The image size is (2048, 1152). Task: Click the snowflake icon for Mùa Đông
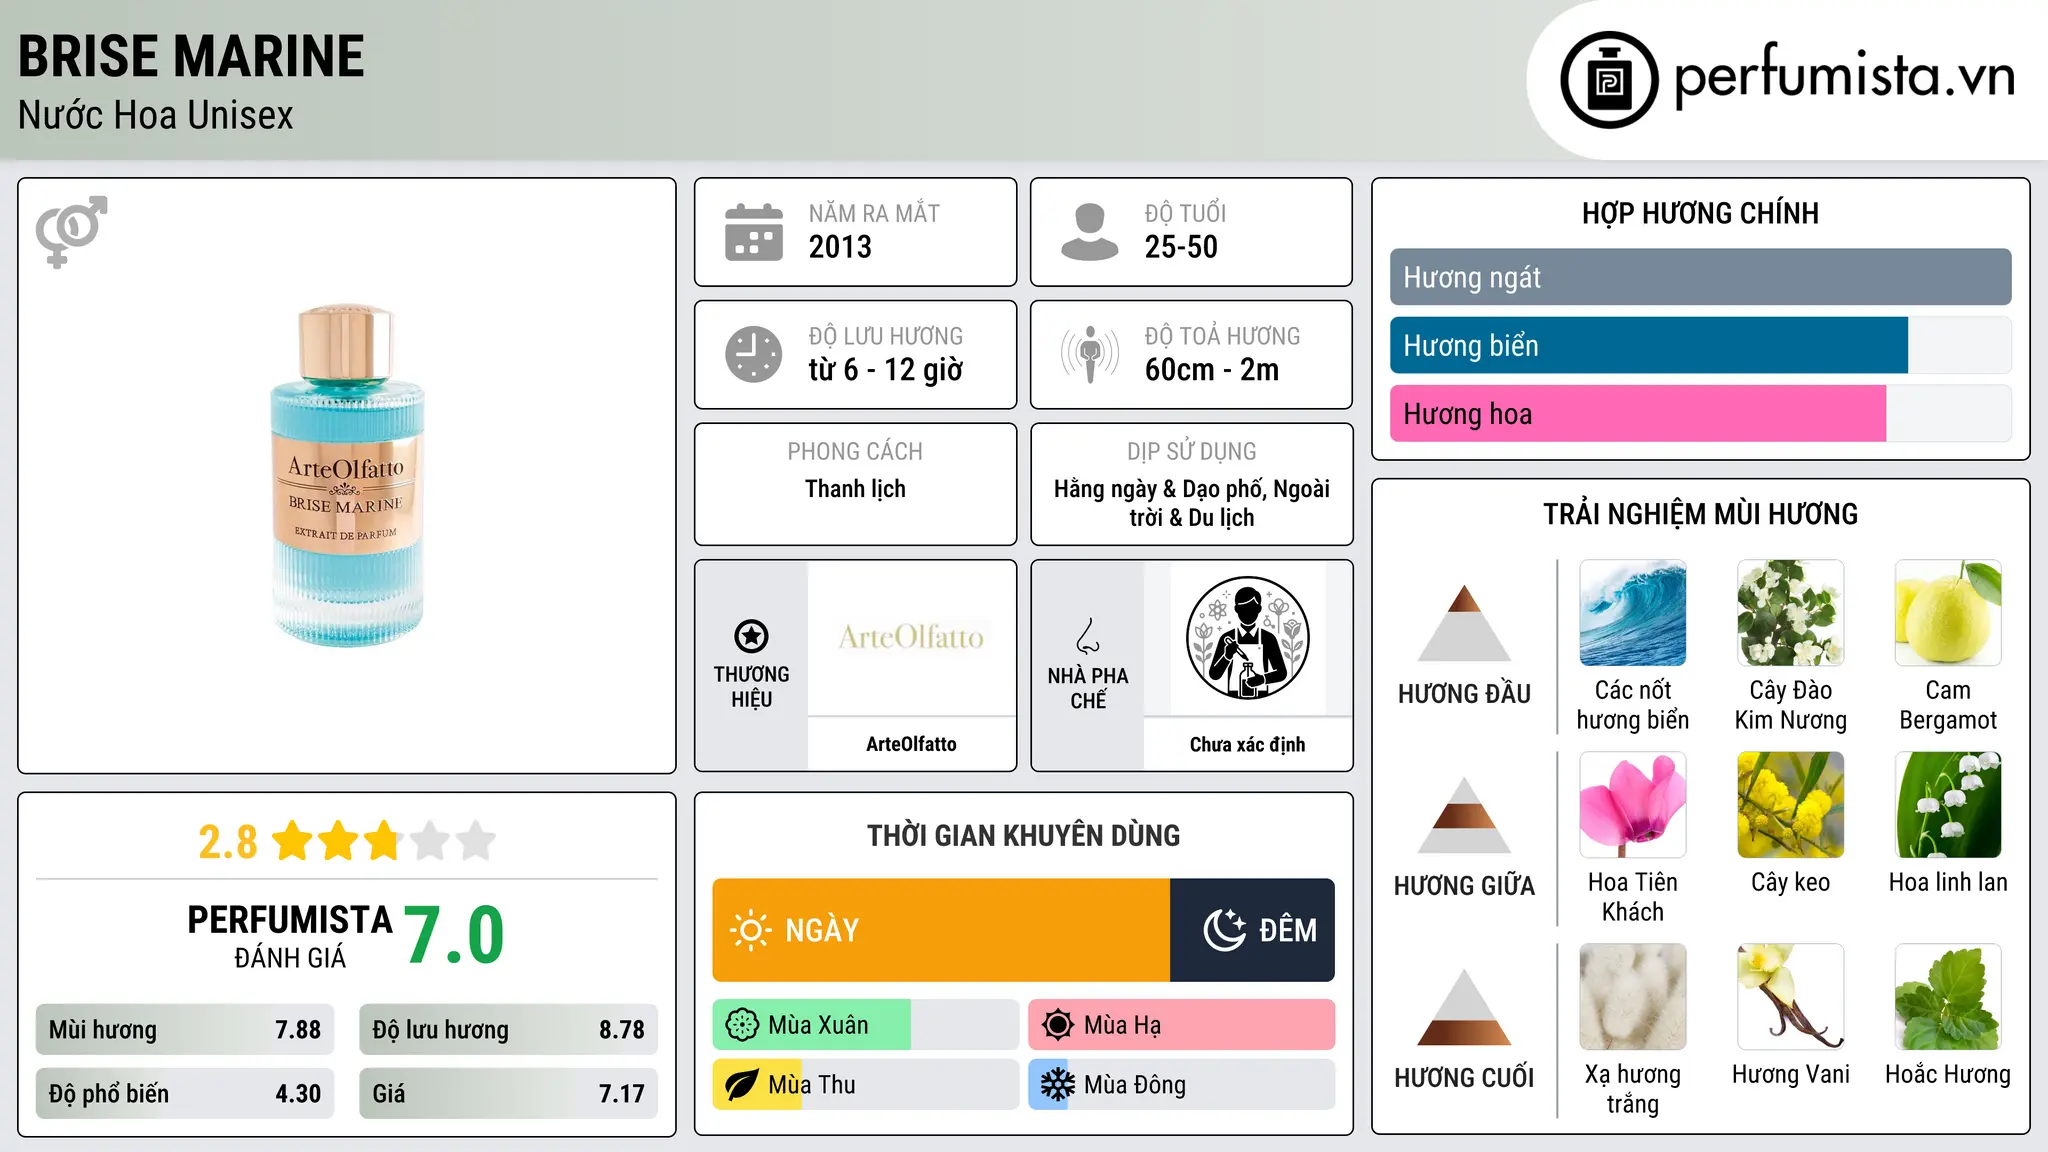click(x=1058, y=1085)
